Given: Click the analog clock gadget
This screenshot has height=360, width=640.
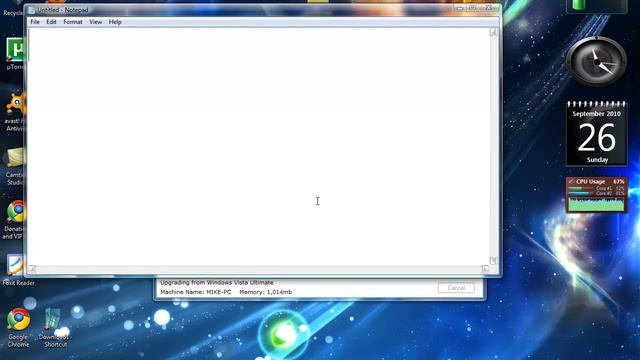Looking at the screenshot, I should [596, 62].
